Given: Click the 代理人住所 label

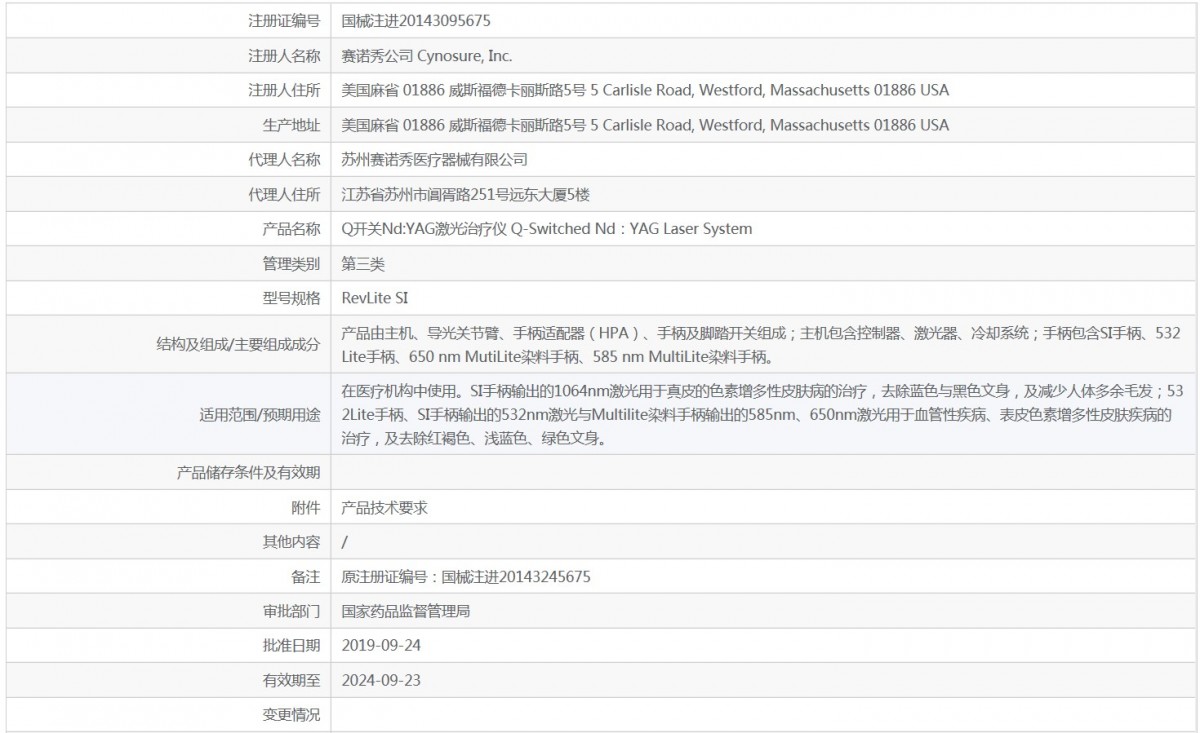Looking at the screenshot, I should [284, 194].
